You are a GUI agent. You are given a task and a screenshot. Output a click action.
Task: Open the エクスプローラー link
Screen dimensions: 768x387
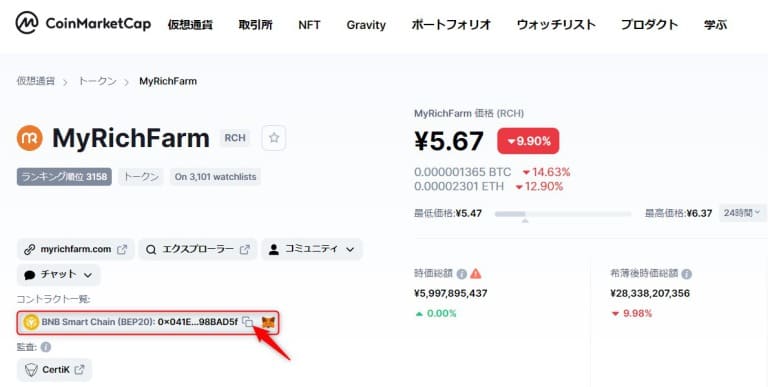click(197, 249)
